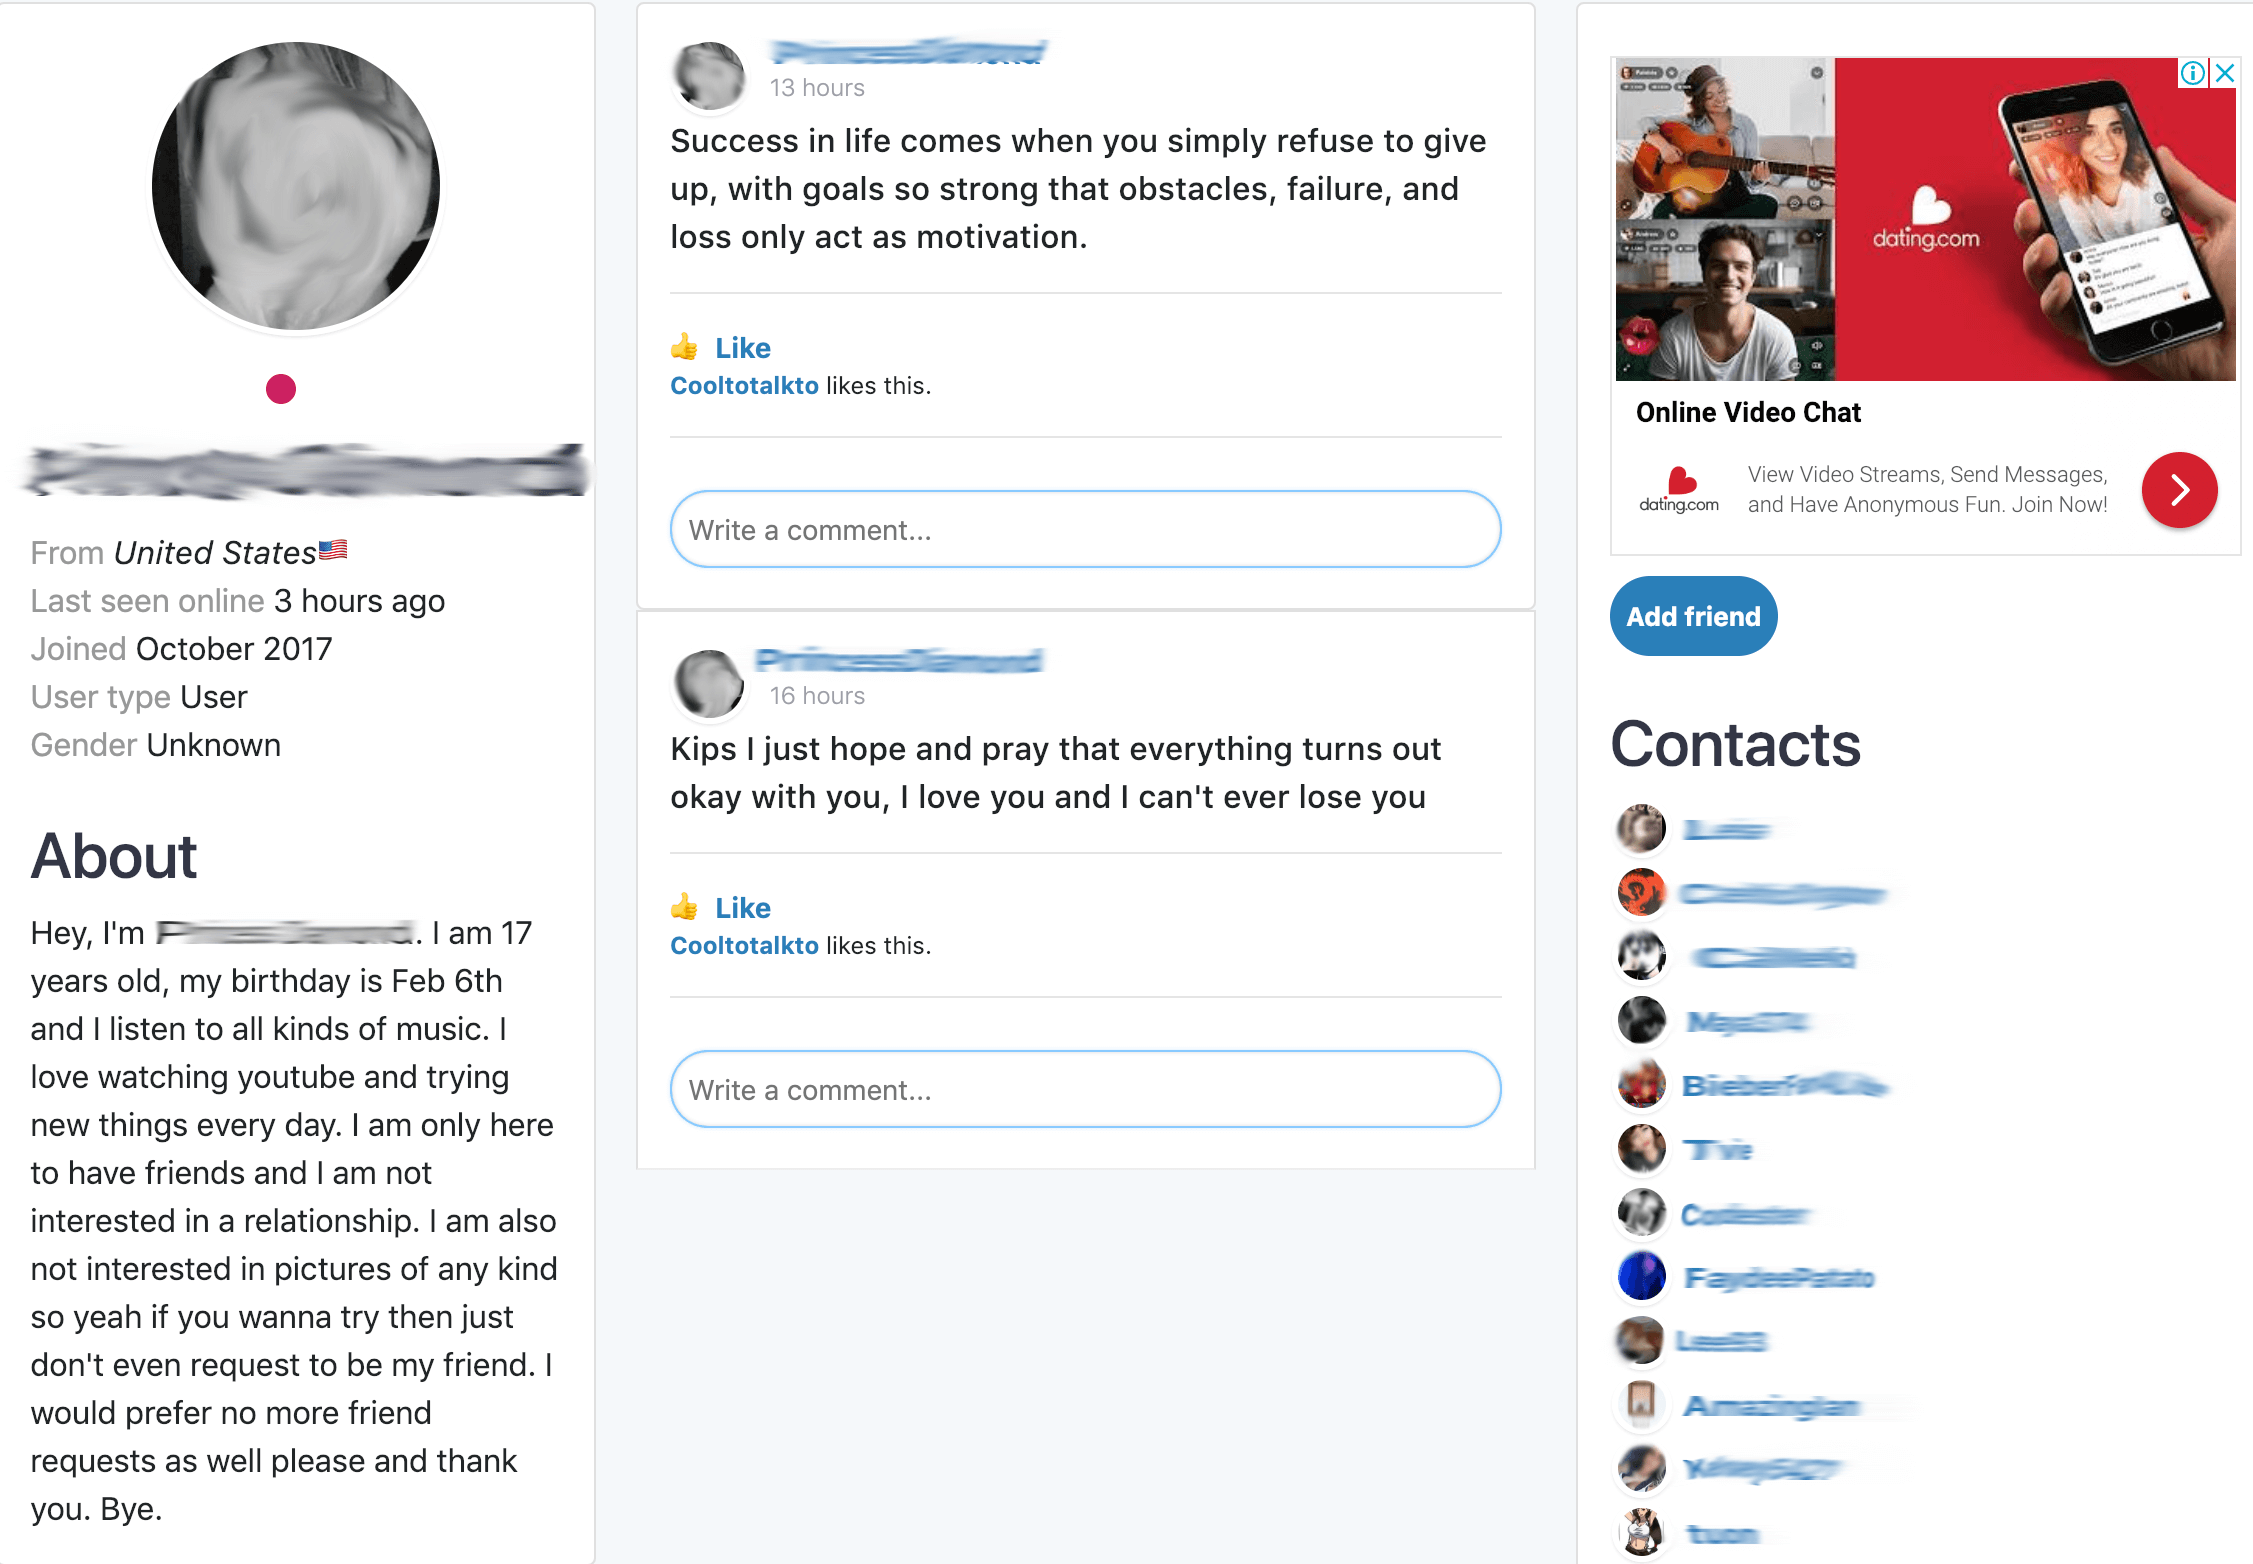This screenshot has height=1564, width=2253.
Task: Focus comment field under the 13 hours post
Action: pyautogui.click(x=1085, y=530)
